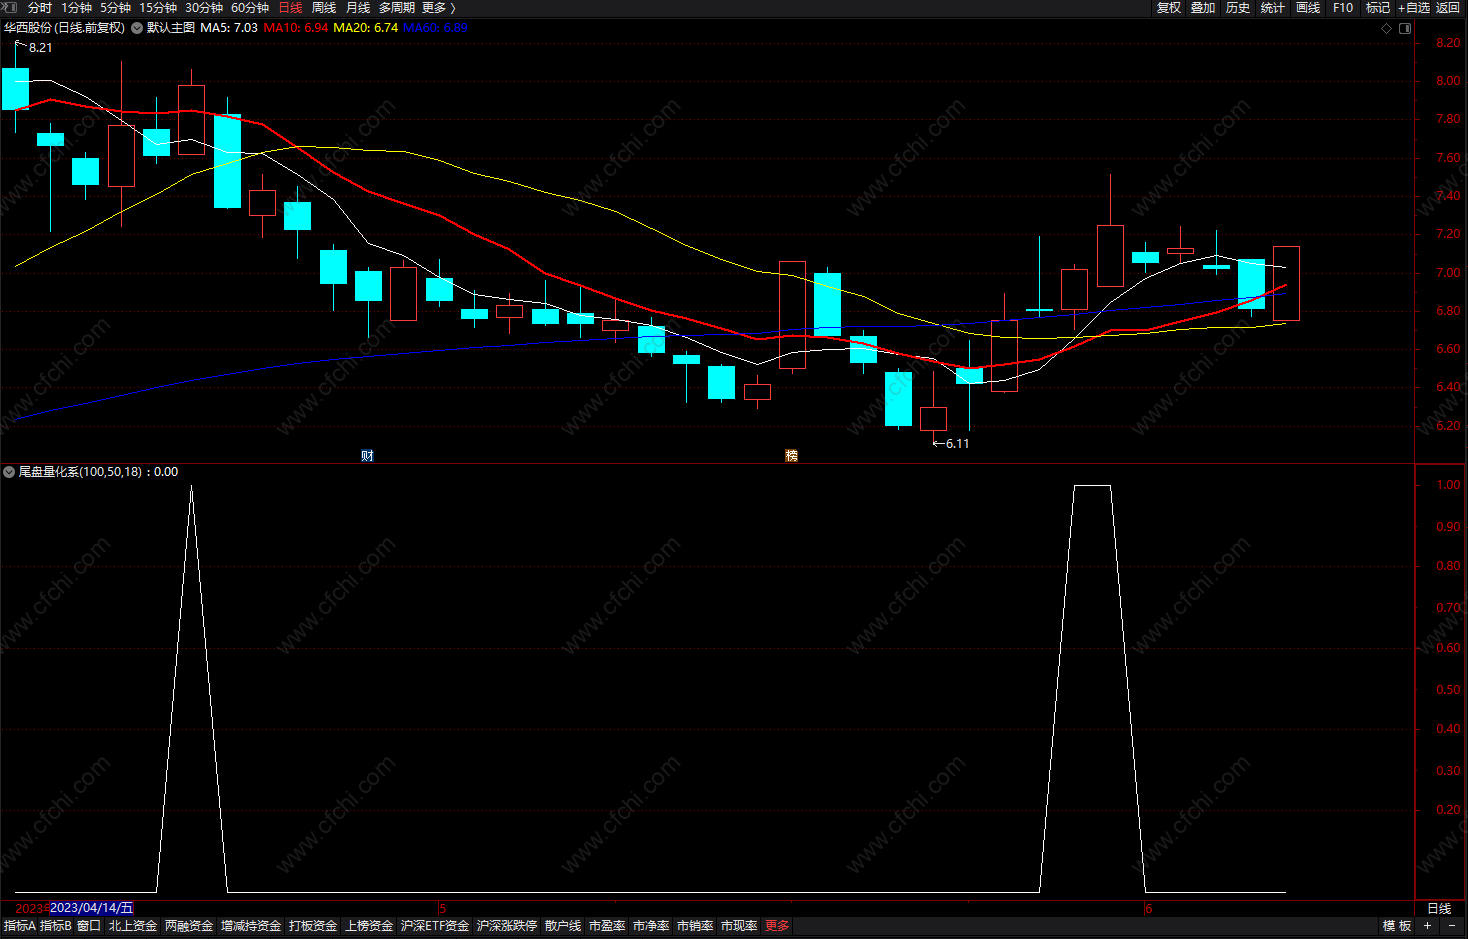Viewport: 1468px width, 939px height.
Task: Select the 30分钟 period
Action: (204, 8)
